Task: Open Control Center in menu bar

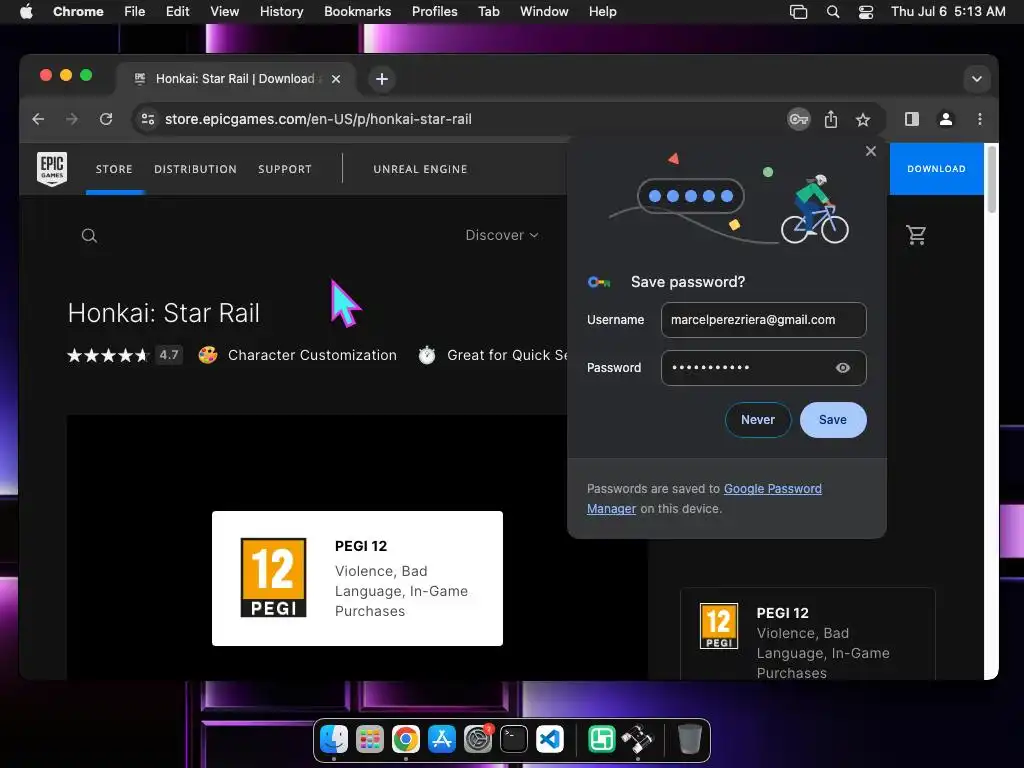Action: point(866,12)
